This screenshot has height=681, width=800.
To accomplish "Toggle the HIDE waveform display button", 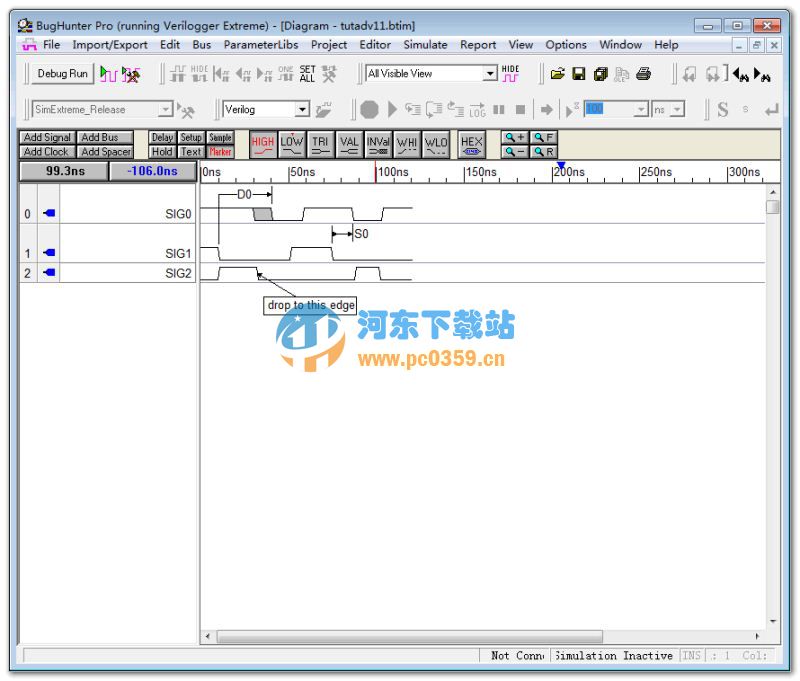I will coord(510,72).
